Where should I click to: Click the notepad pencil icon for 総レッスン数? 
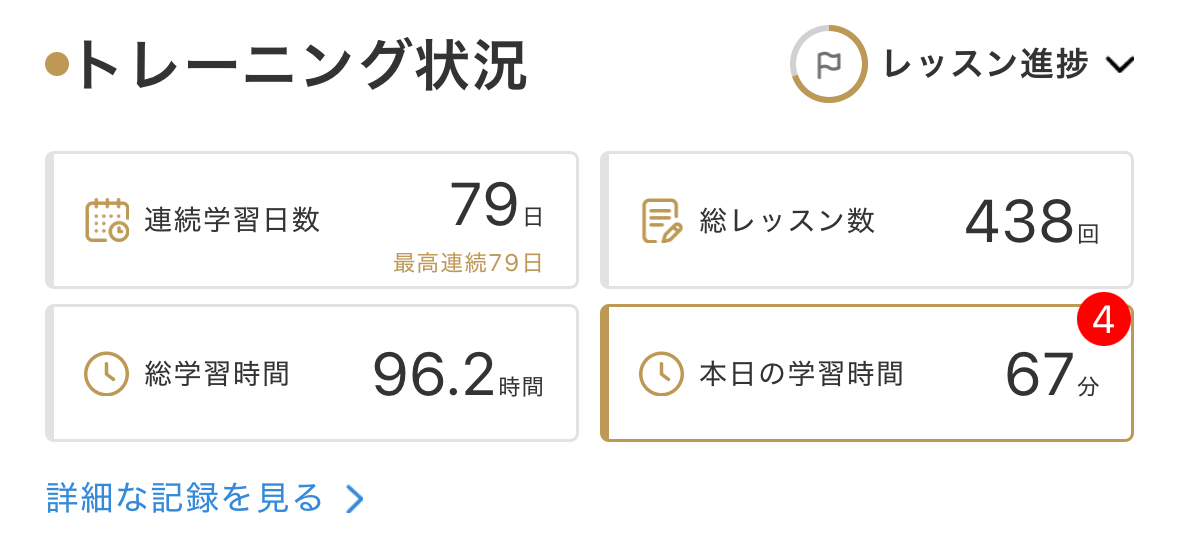tap(662, 220)
